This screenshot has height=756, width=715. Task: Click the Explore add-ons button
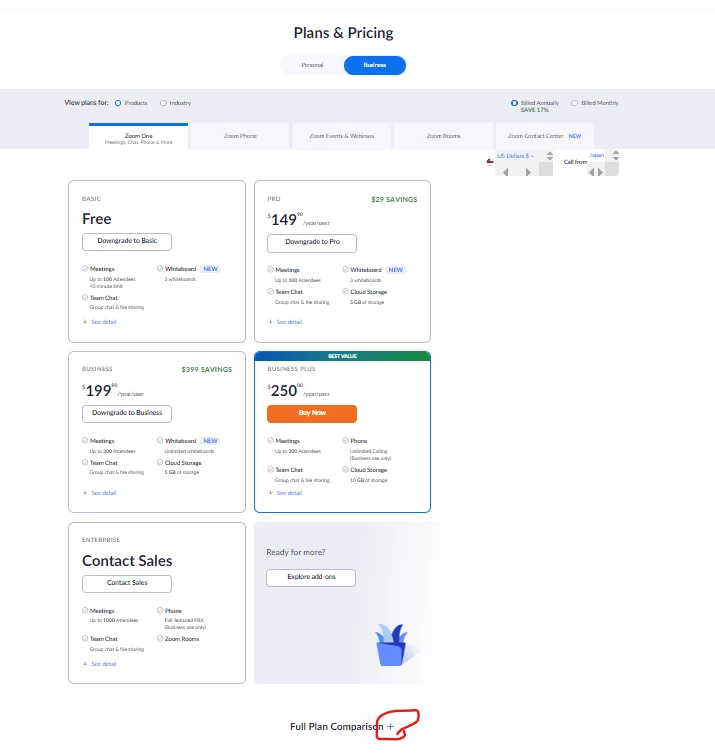[x=311, y=578]
